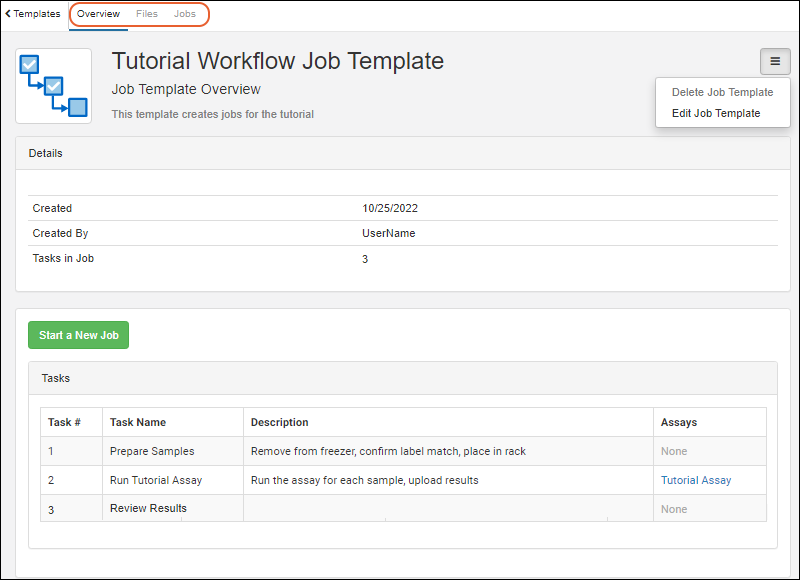
Task: Open the hamburger menu button
Action: pyautogui.click(x=775, y=62)
